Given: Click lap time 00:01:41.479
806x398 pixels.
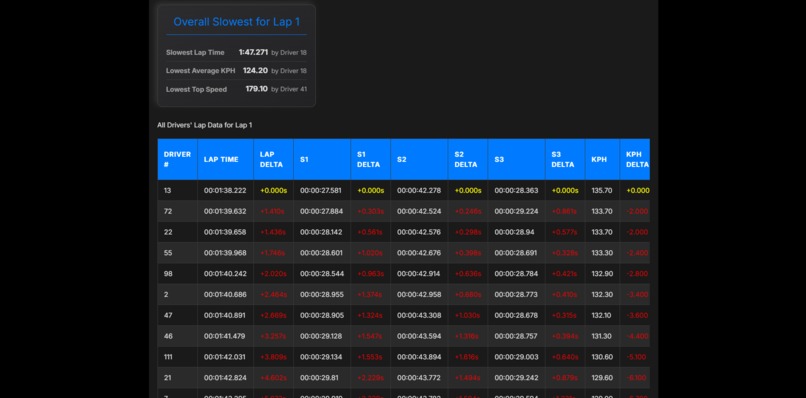Looking at the screenshot, I should pyautogui.click(x=225, y=336).
